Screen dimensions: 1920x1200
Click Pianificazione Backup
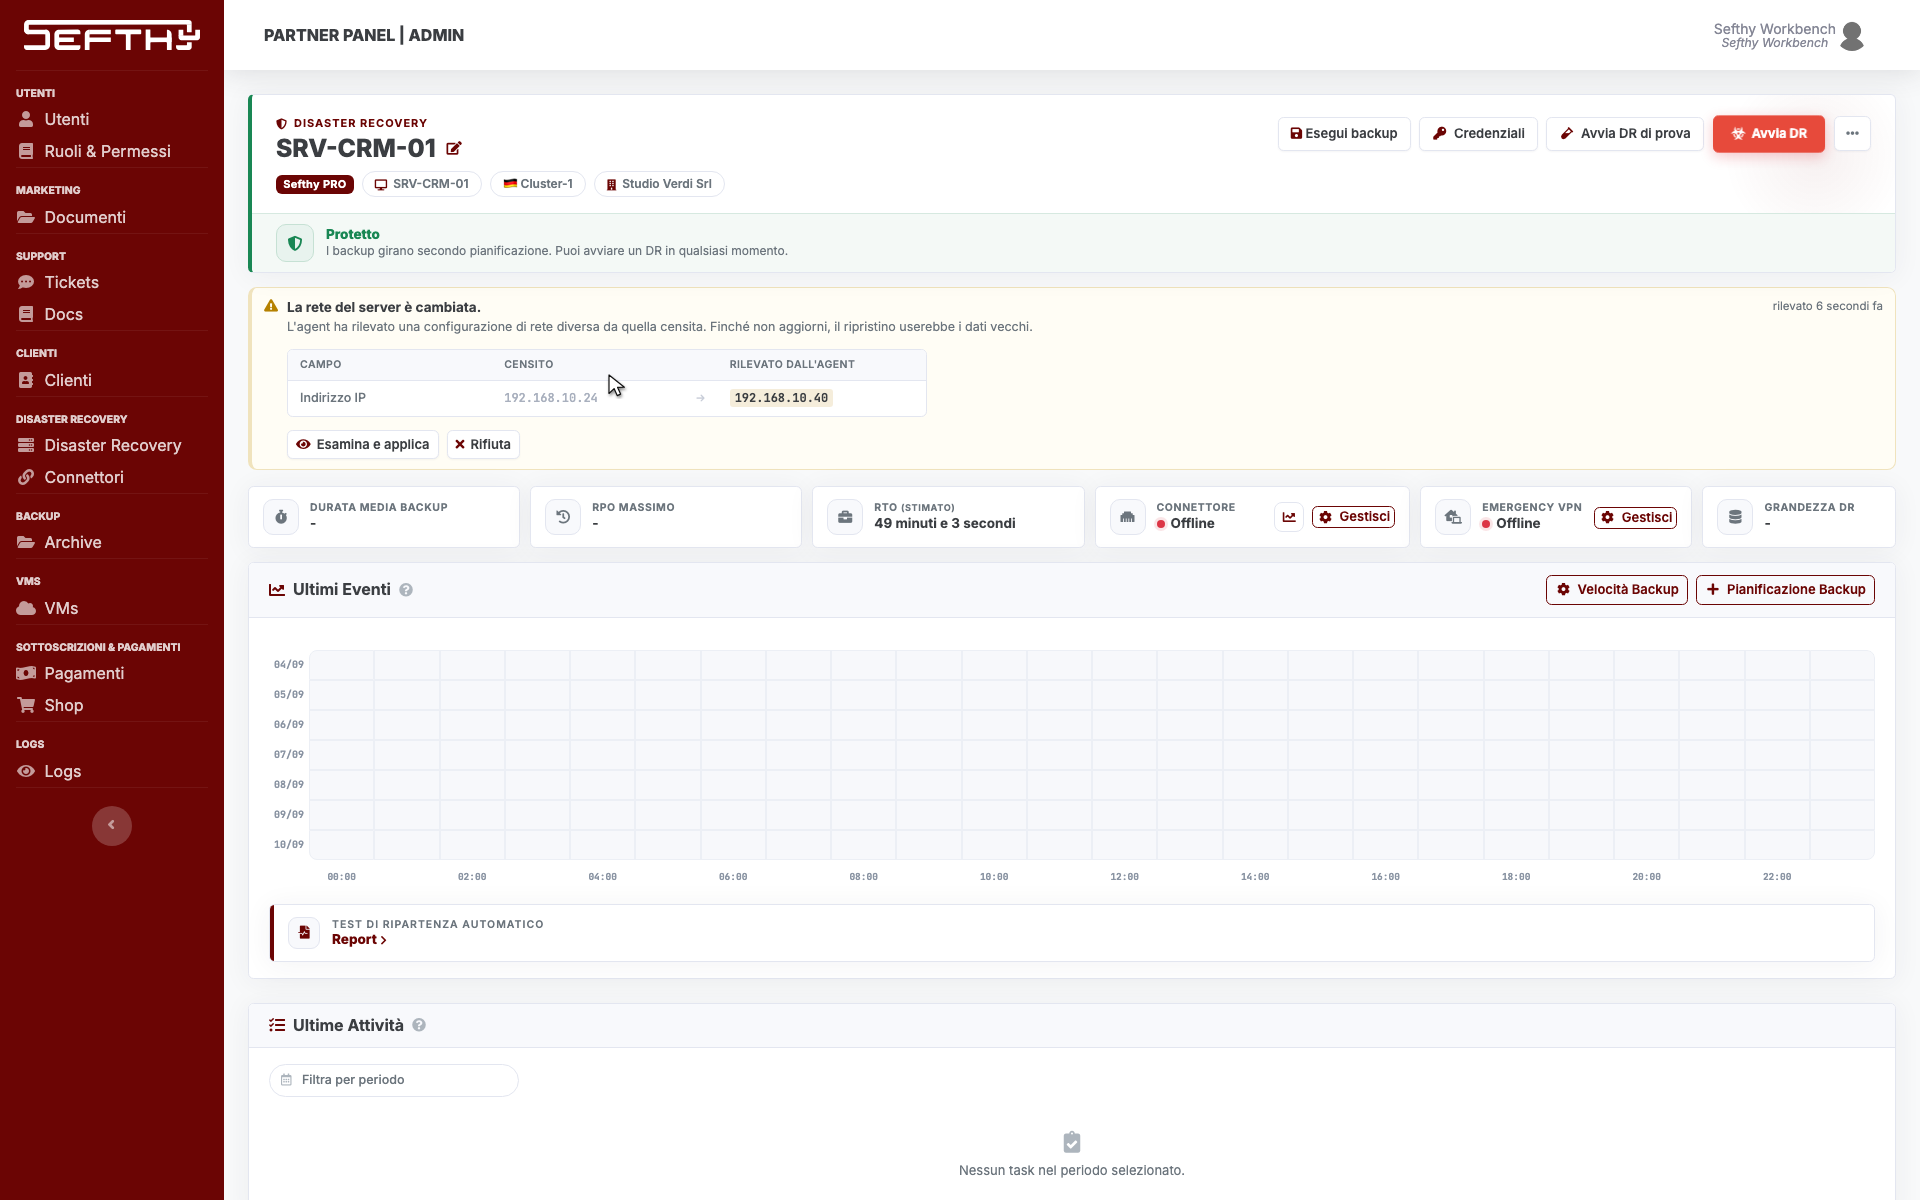pyautogui.click(x=1785, y=590)
